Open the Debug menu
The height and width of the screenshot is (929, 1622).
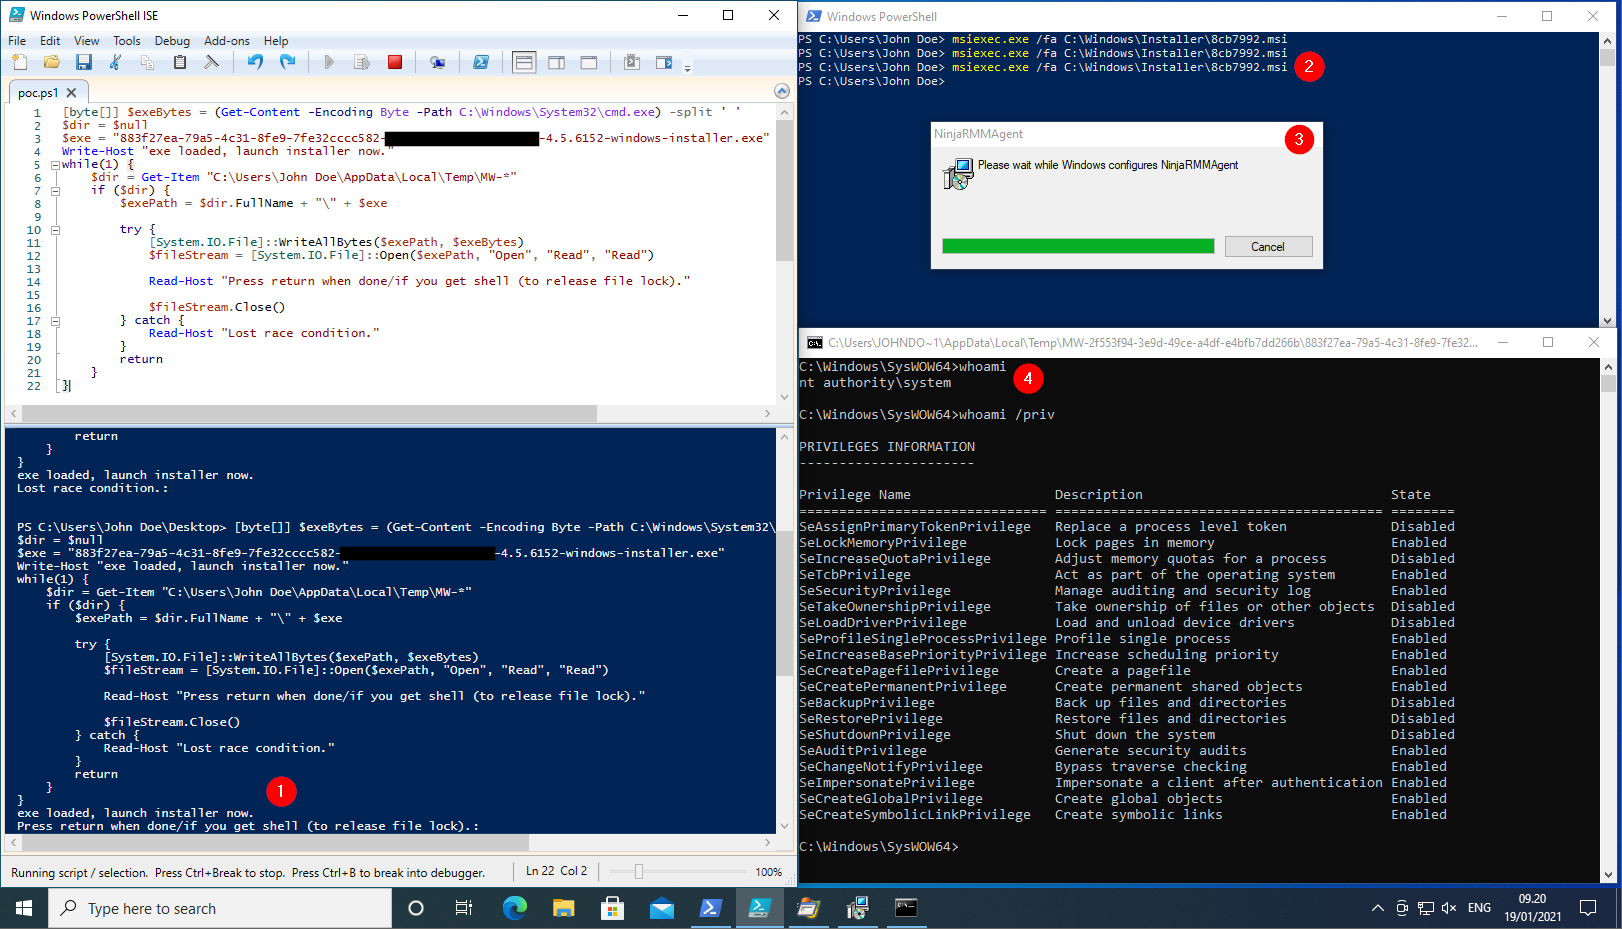(x=172, y=41)
